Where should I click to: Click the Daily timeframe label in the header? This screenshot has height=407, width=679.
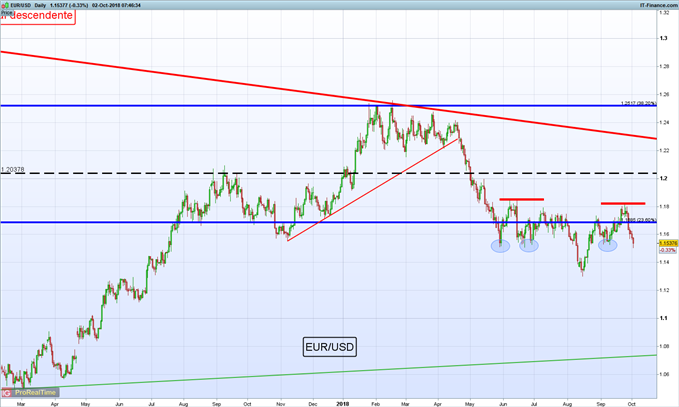pos(40,5)
